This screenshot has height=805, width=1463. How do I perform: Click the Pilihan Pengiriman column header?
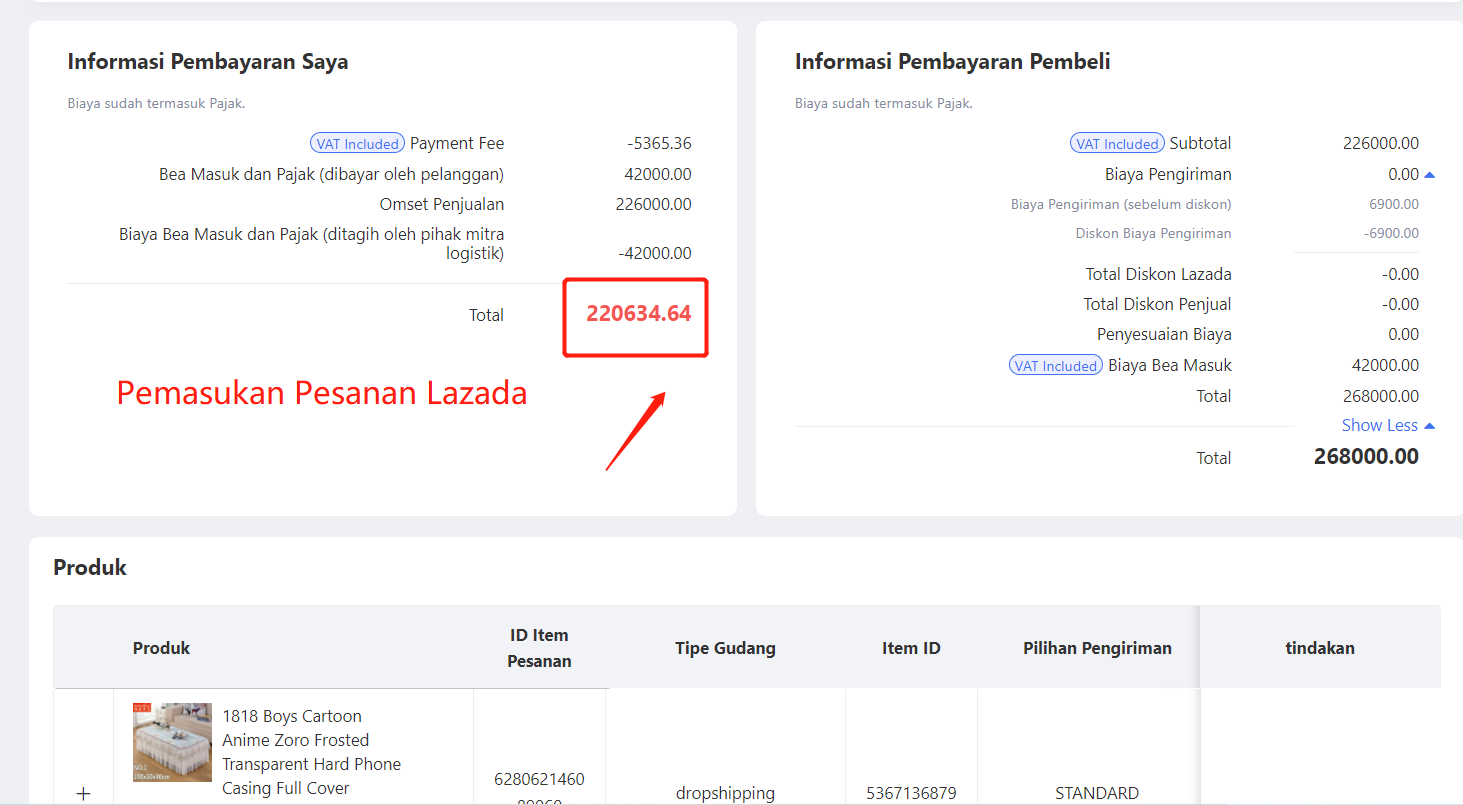pyautogui.click(x=1097, y=648)
